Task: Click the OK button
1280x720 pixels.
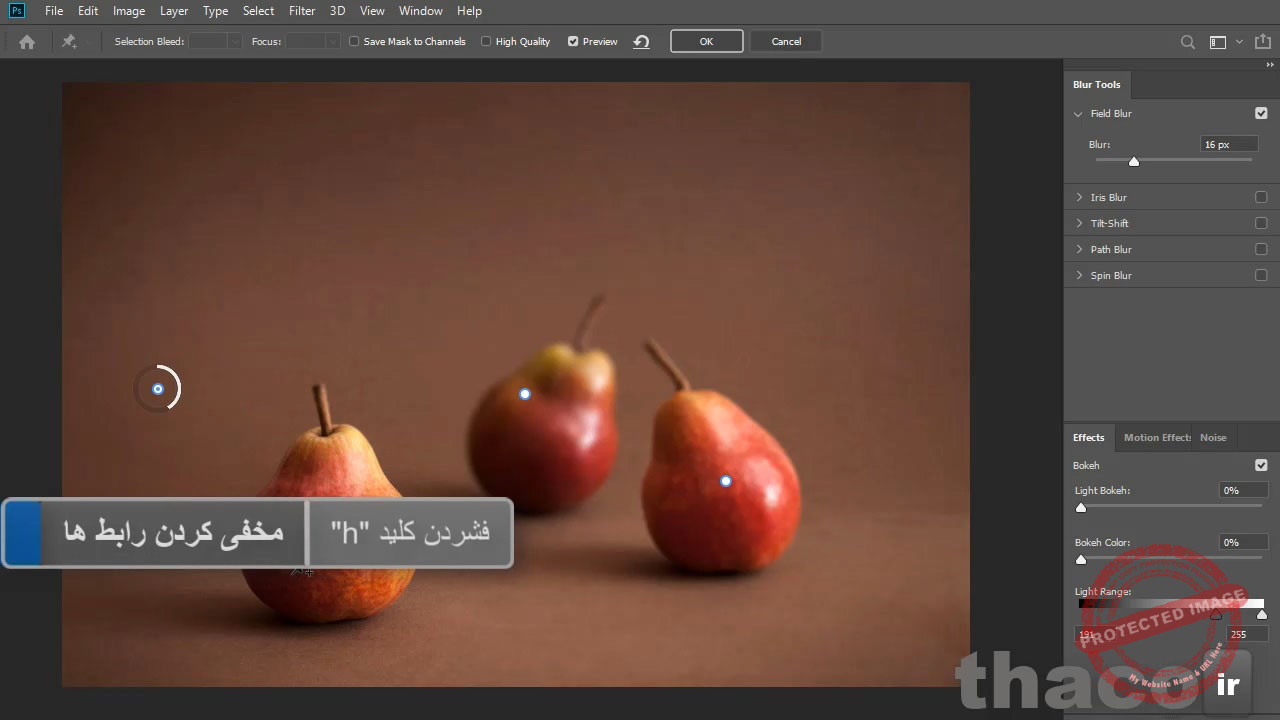Action: [x=706, y=42]
